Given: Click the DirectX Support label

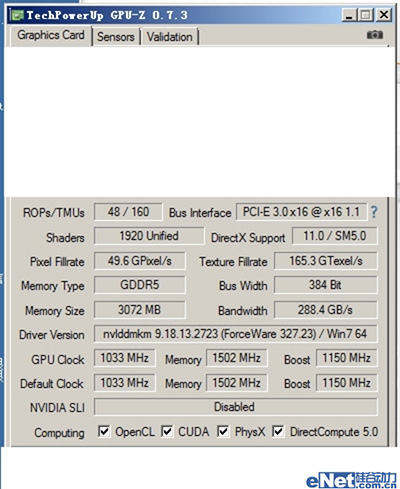Looking at the screenshot, I should coord(248,238).
